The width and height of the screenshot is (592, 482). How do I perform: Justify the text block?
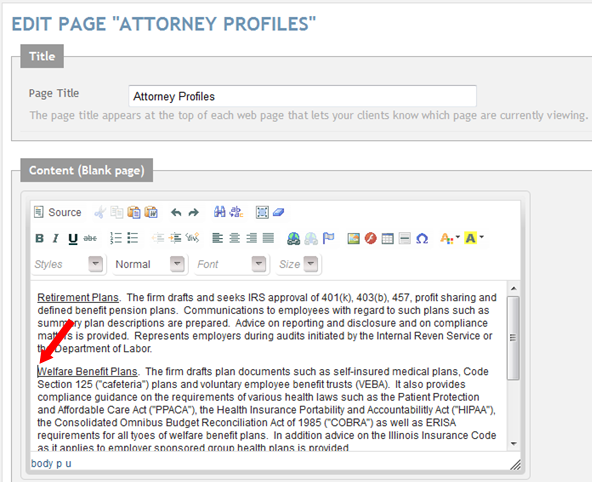268,238
